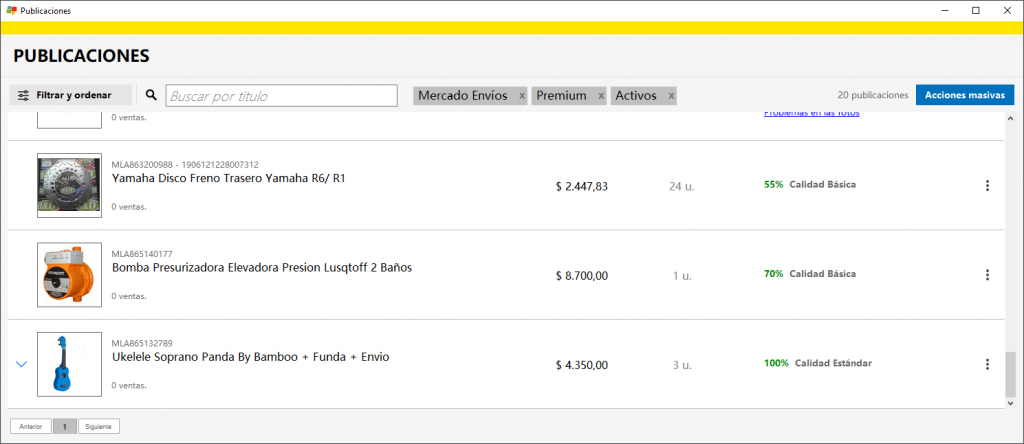Click the scrollbar down arrow
The image size is (1024, 444).
pos(1010,404)
